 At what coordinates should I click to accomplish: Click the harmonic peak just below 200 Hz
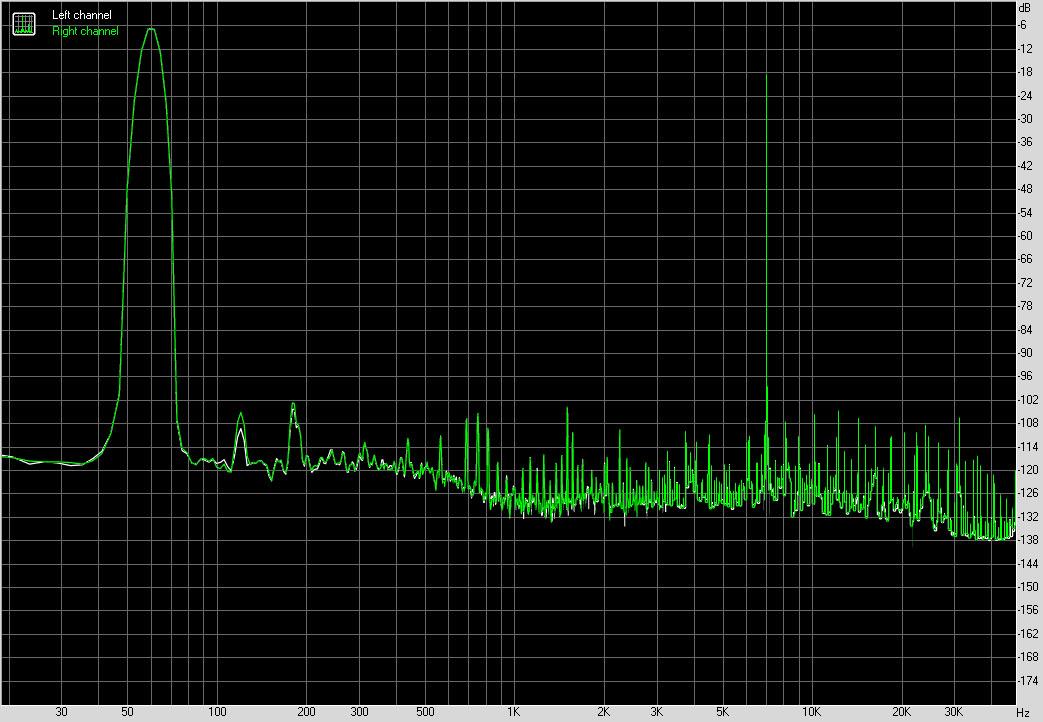[293, 404]
